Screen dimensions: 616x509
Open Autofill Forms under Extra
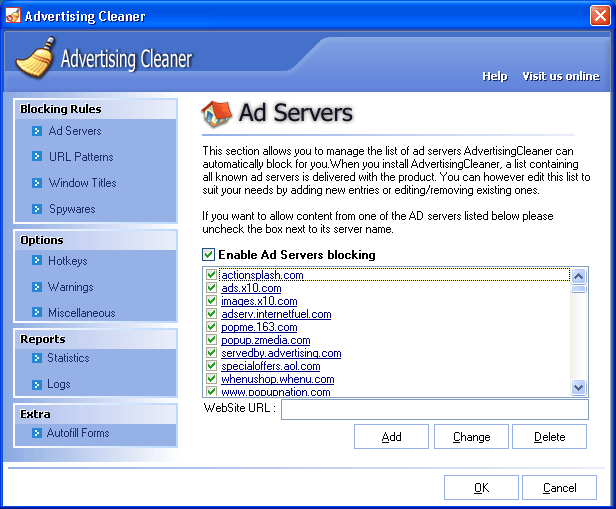click(78, 433)
